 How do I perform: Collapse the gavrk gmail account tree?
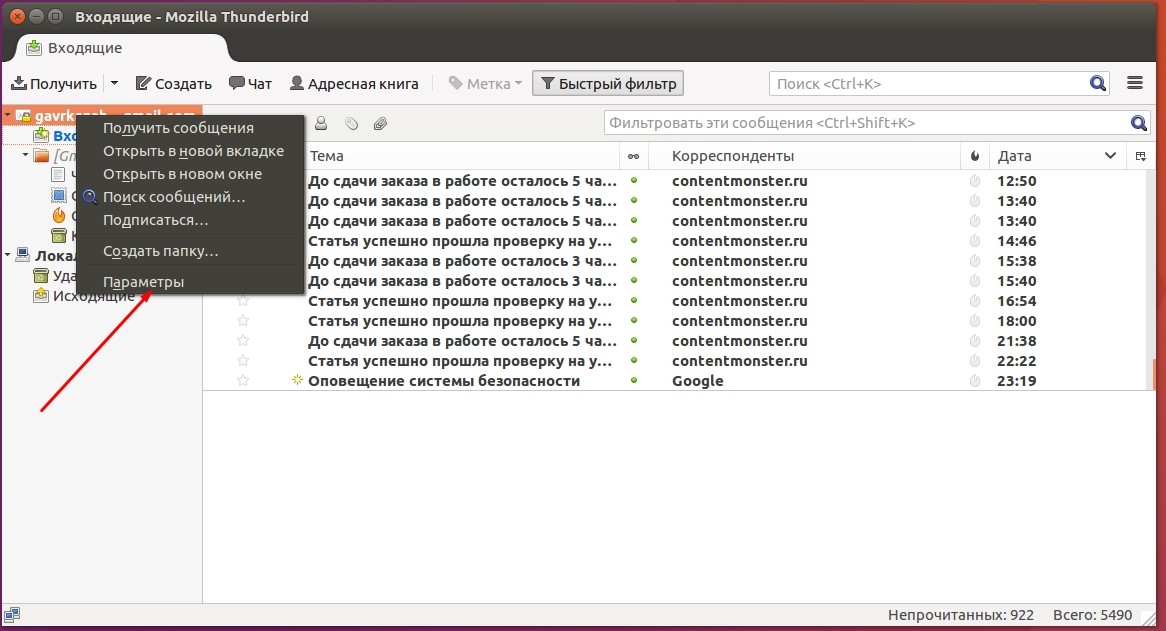point(7,116)
